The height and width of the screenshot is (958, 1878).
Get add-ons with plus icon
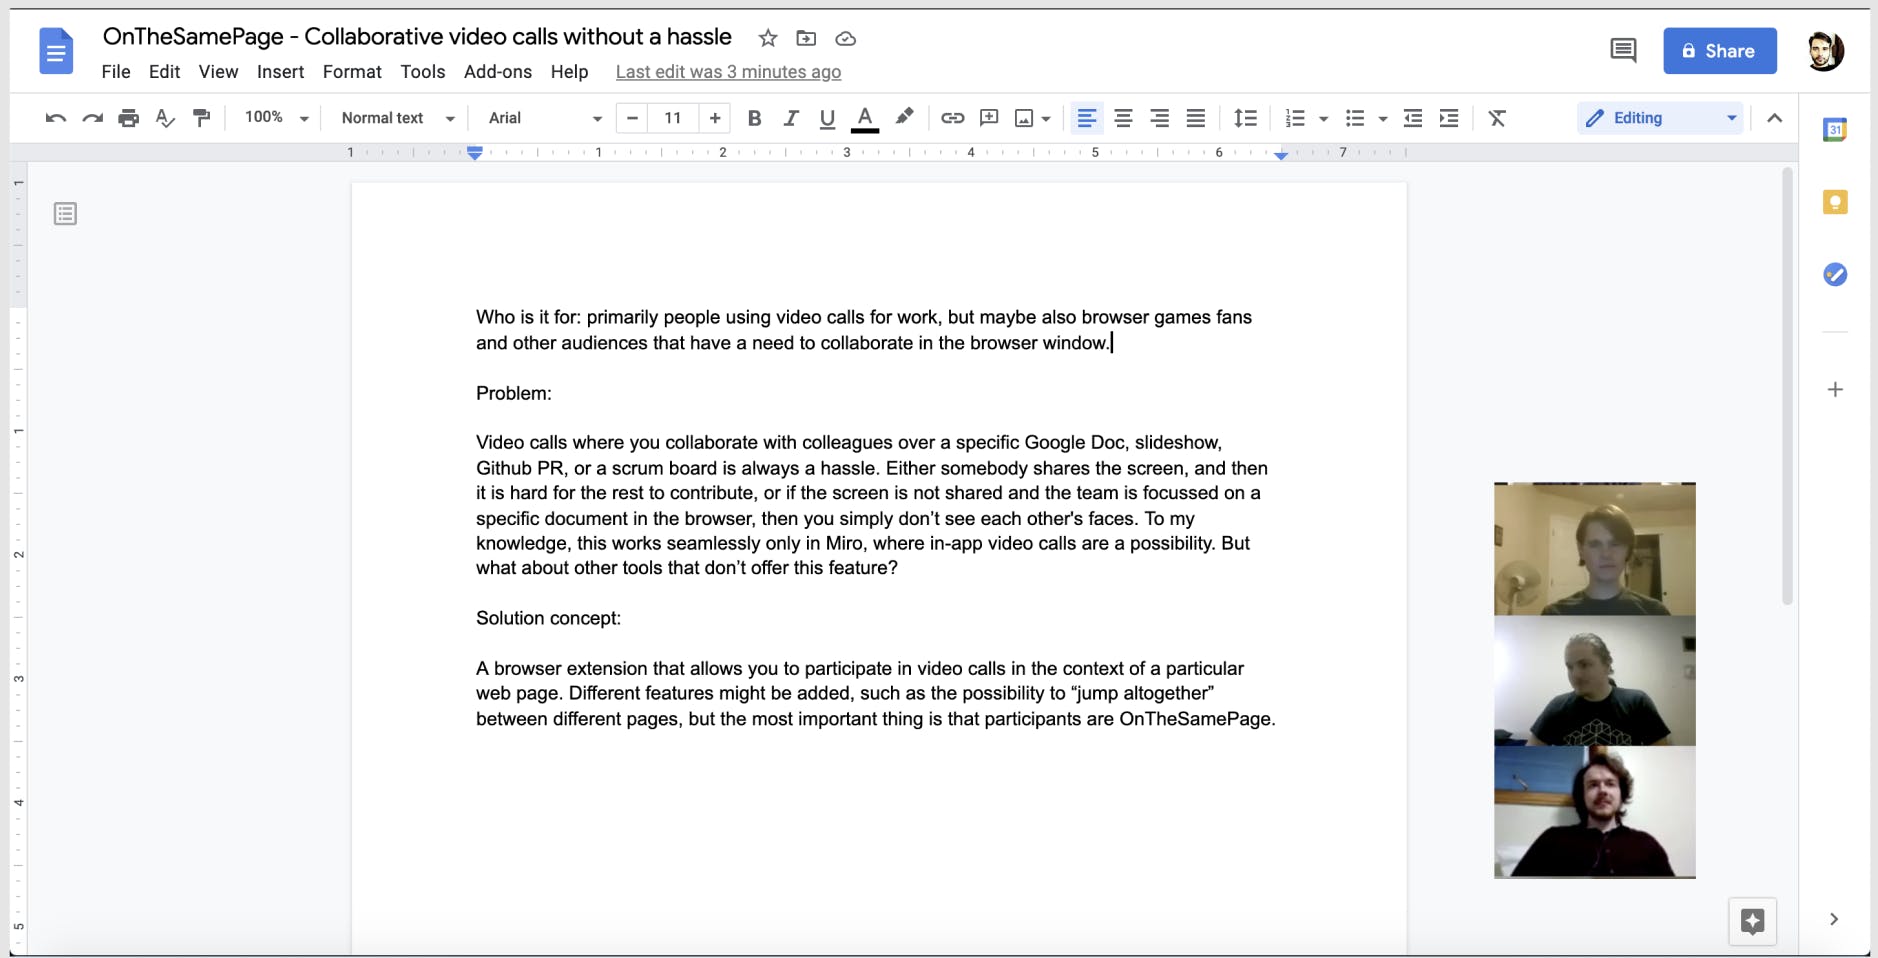[x=1835, y=389]
